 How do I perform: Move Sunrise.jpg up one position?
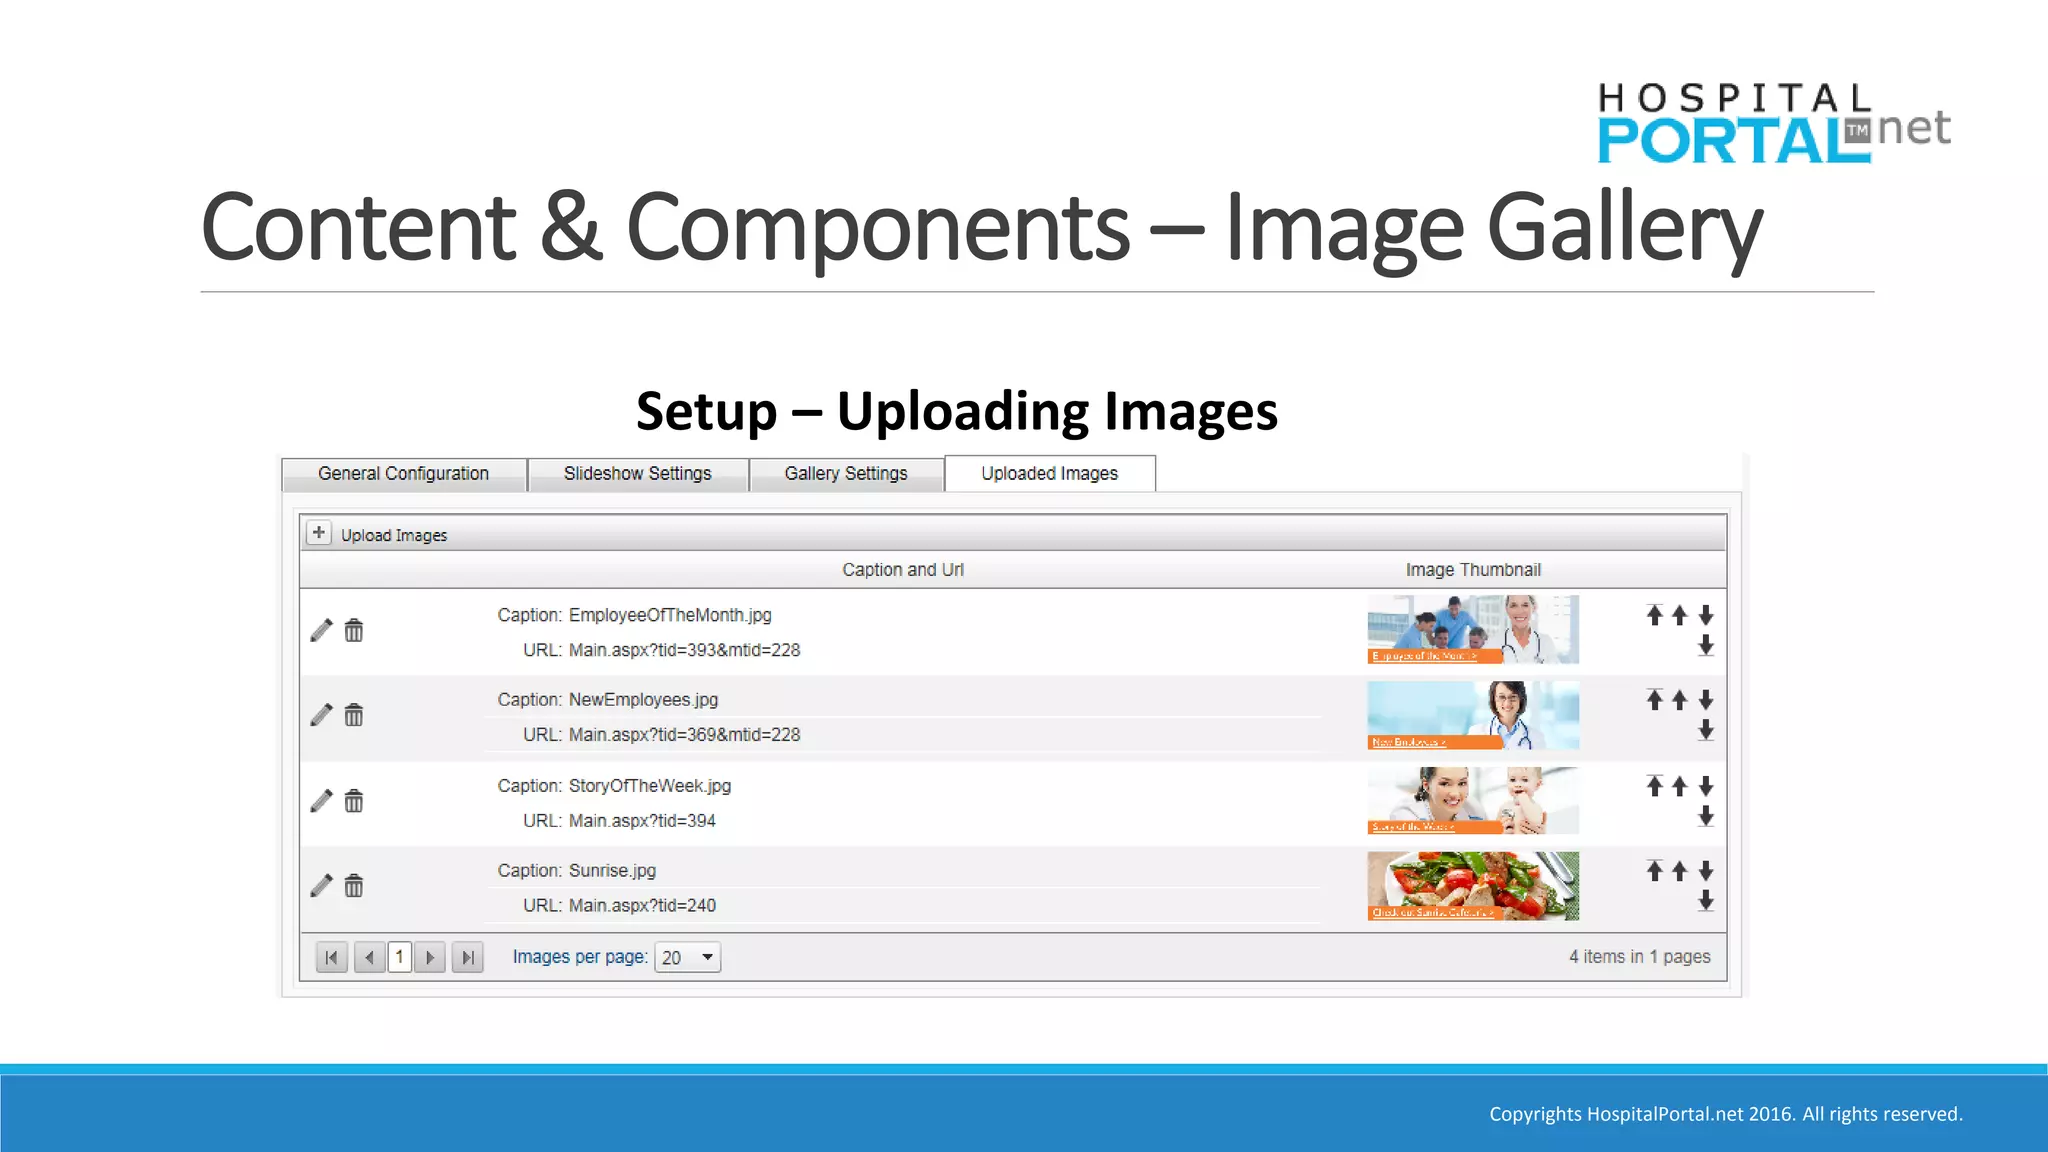(x=1680, y=871)
